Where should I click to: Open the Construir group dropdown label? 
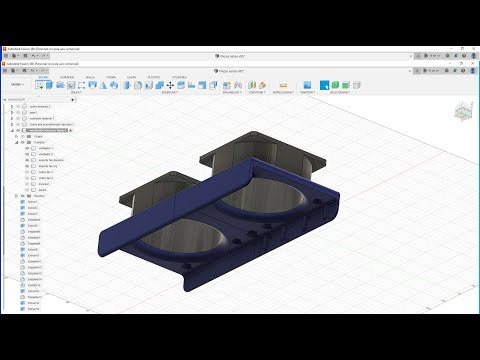coord(257,92)
